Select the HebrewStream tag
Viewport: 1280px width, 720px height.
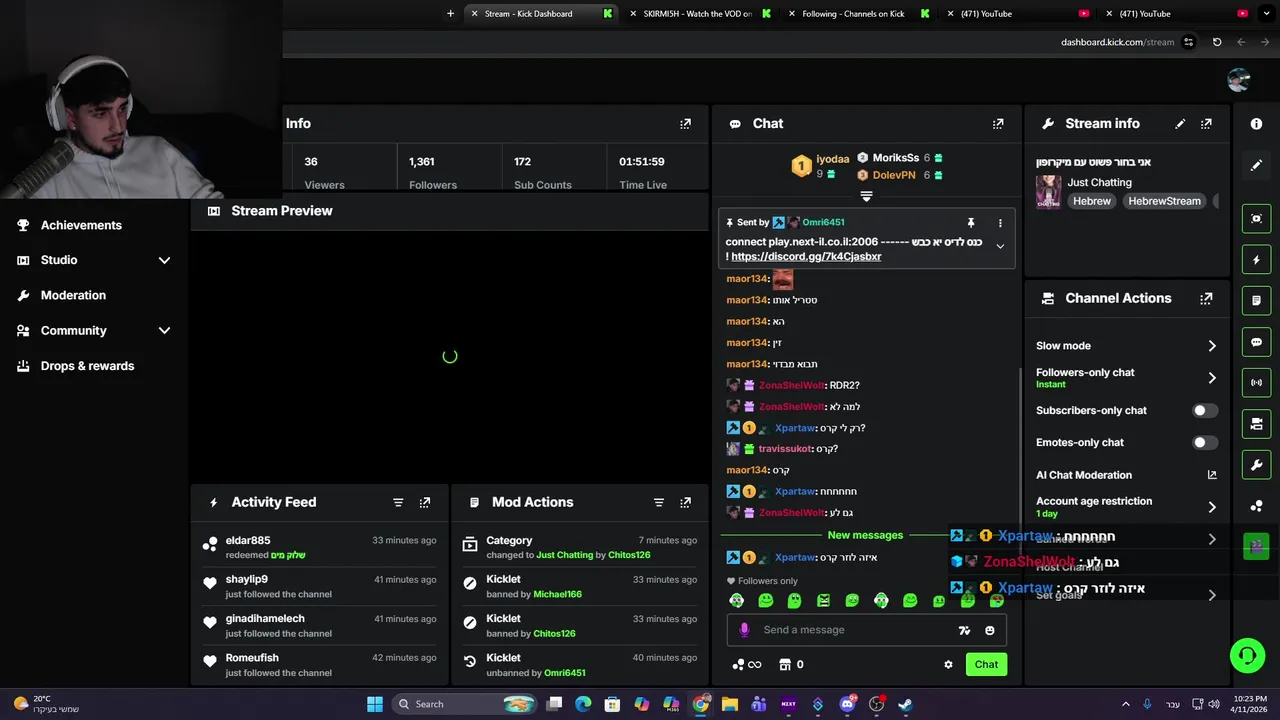click(1164, 201)
